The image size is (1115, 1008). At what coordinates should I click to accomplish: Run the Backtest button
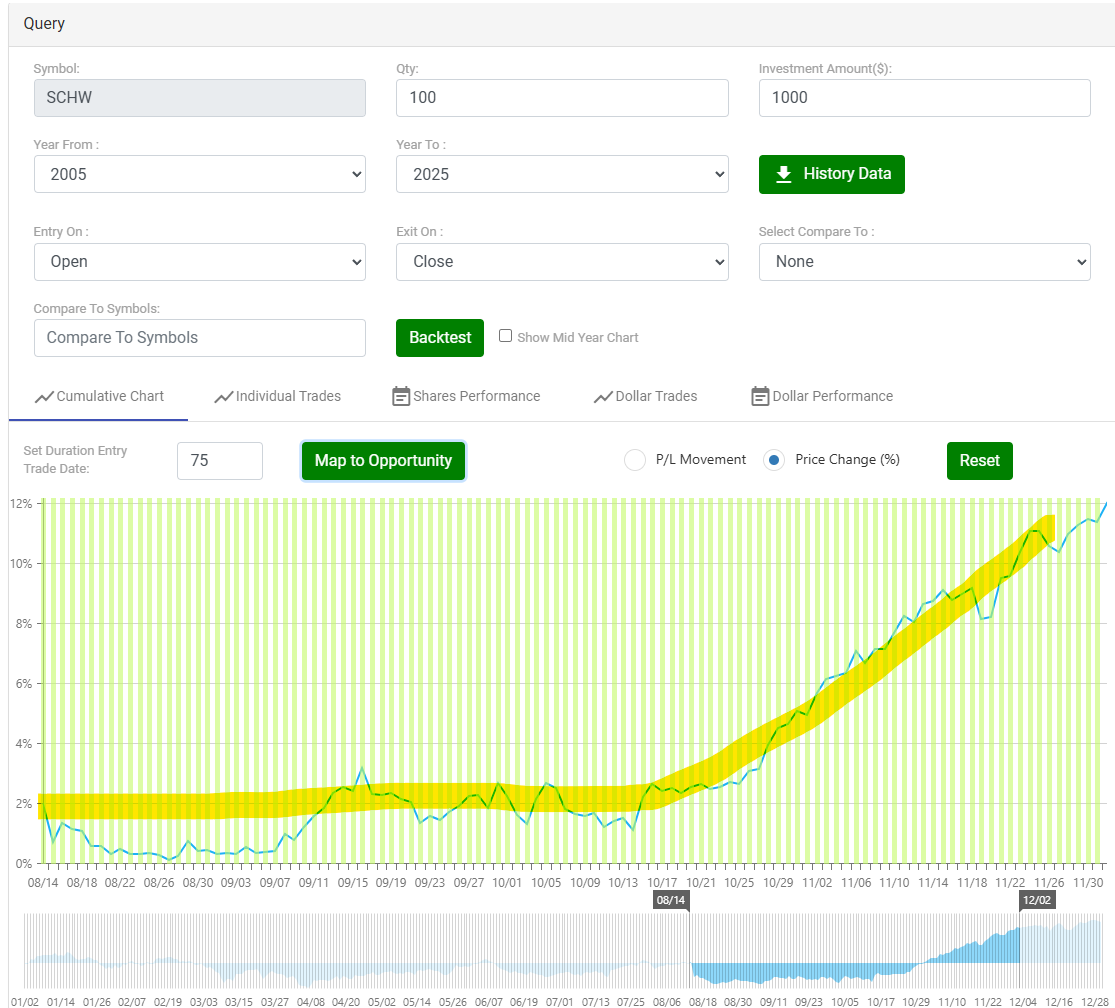pyautogui.click(x=440, y=338)
